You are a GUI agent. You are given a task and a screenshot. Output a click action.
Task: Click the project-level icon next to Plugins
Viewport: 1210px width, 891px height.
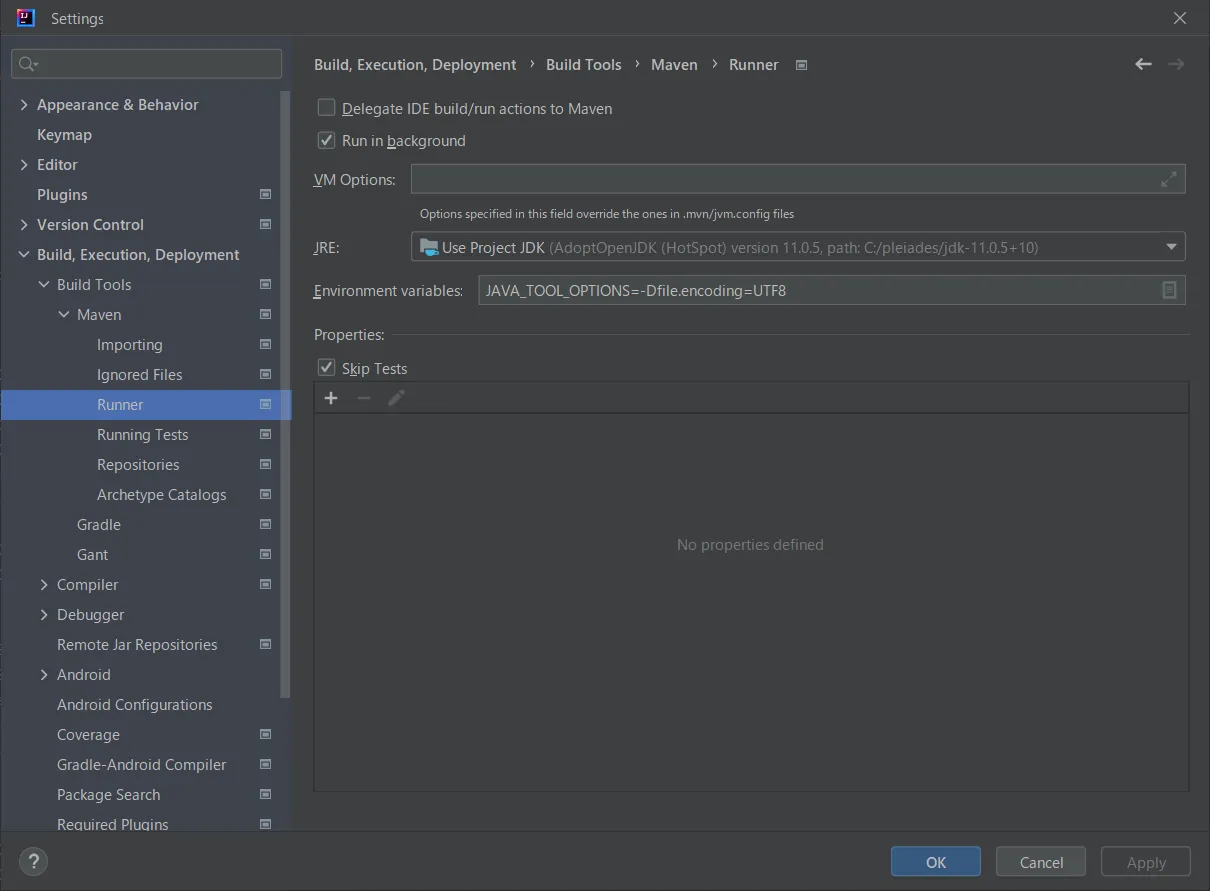265,194
